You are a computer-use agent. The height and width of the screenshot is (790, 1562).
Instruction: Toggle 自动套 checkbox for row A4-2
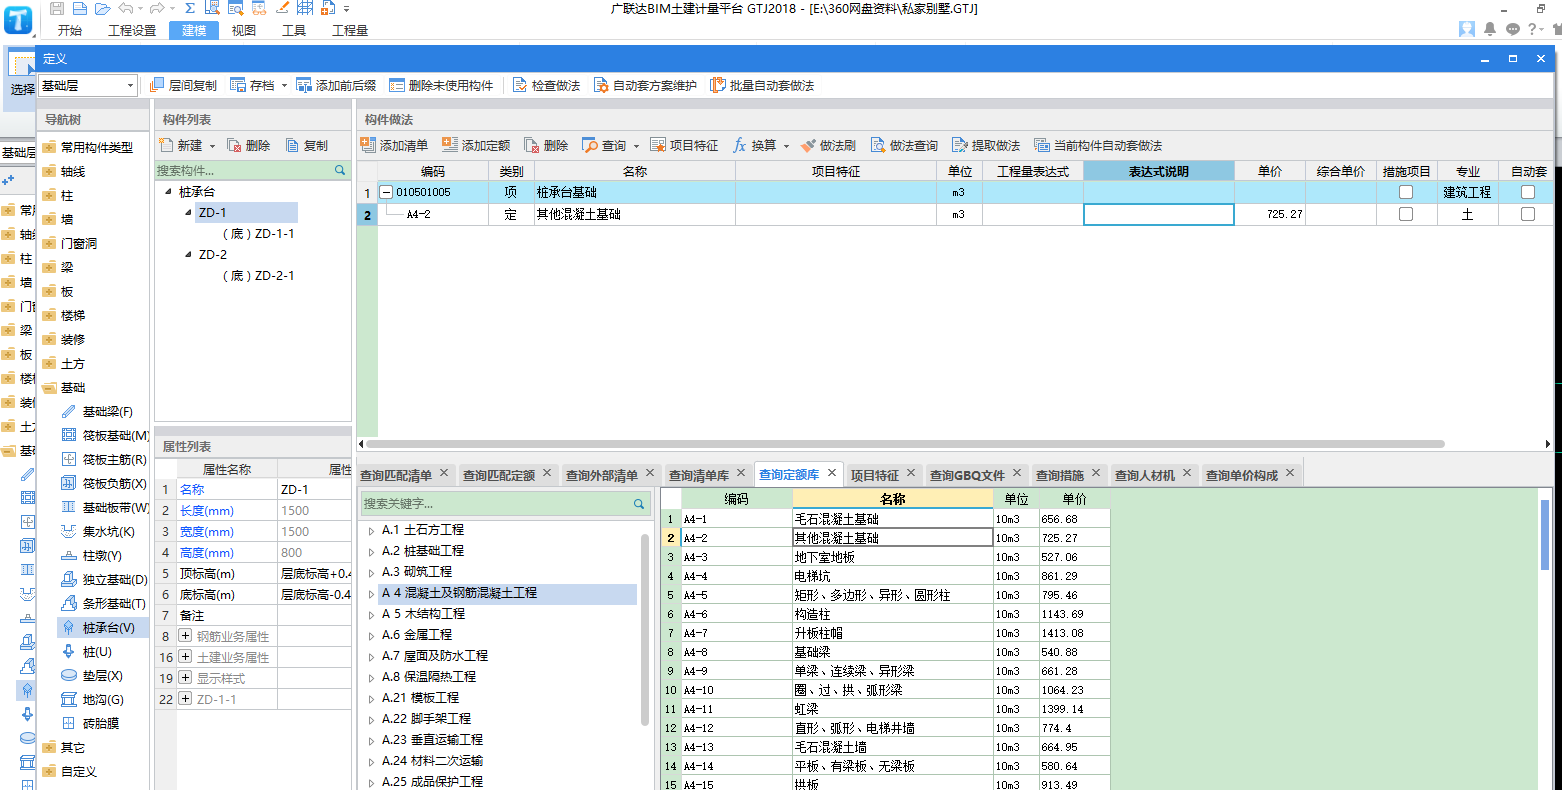tap(1528, 214)
